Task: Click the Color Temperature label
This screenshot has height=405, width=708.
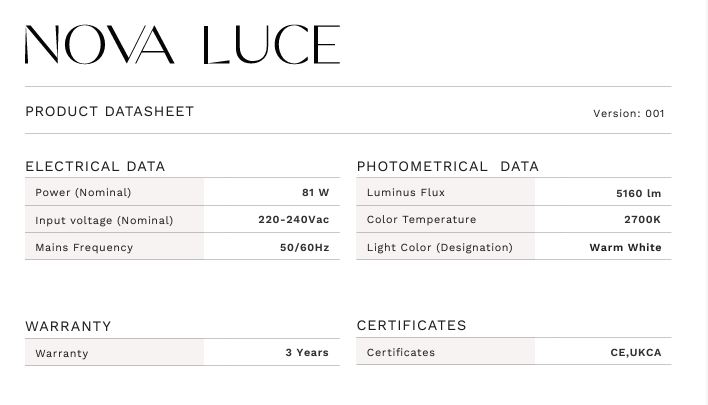Action: point(421,220)
